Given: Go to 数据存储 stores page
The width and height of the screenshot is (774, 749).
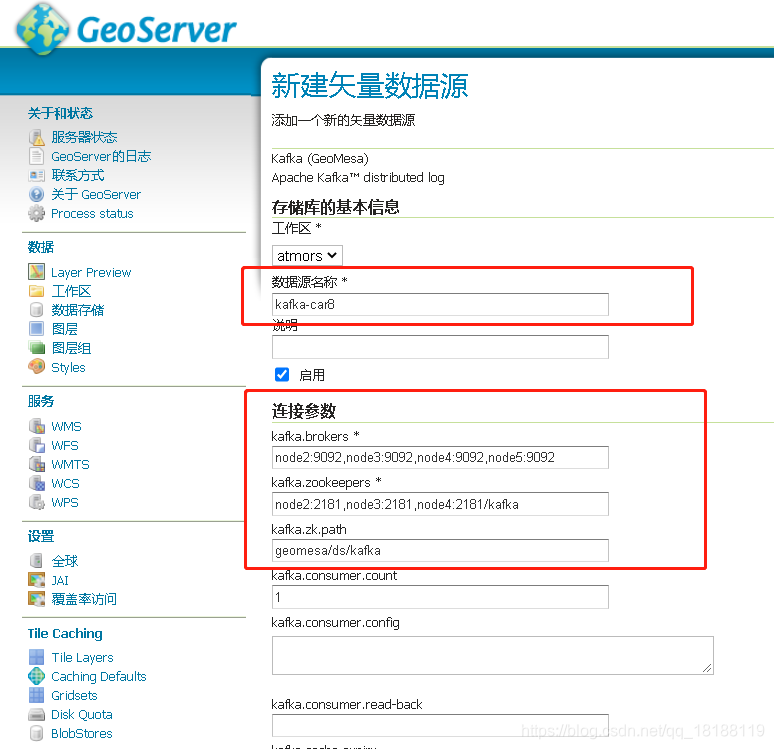Looking at the screenshot, I should (77, 310).
